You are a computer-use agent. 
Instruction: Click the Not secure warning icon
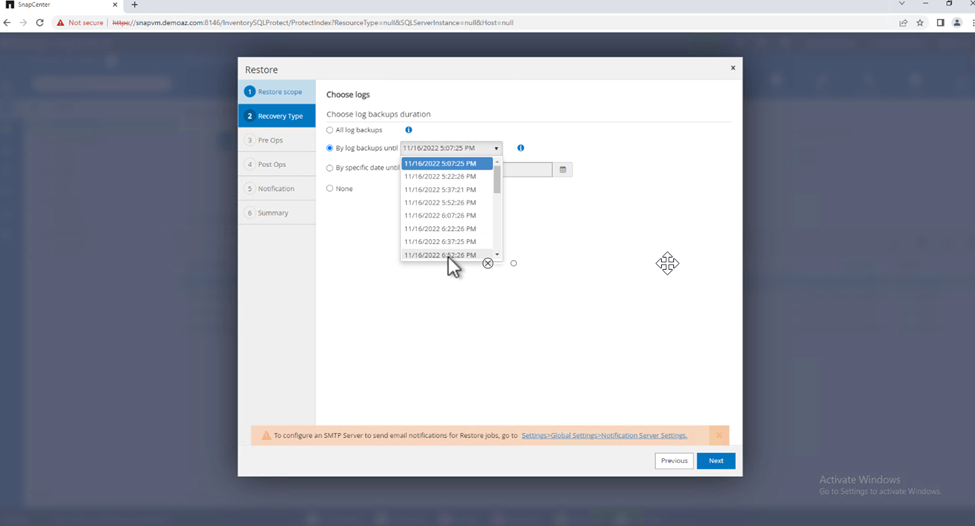pos(60,22)
